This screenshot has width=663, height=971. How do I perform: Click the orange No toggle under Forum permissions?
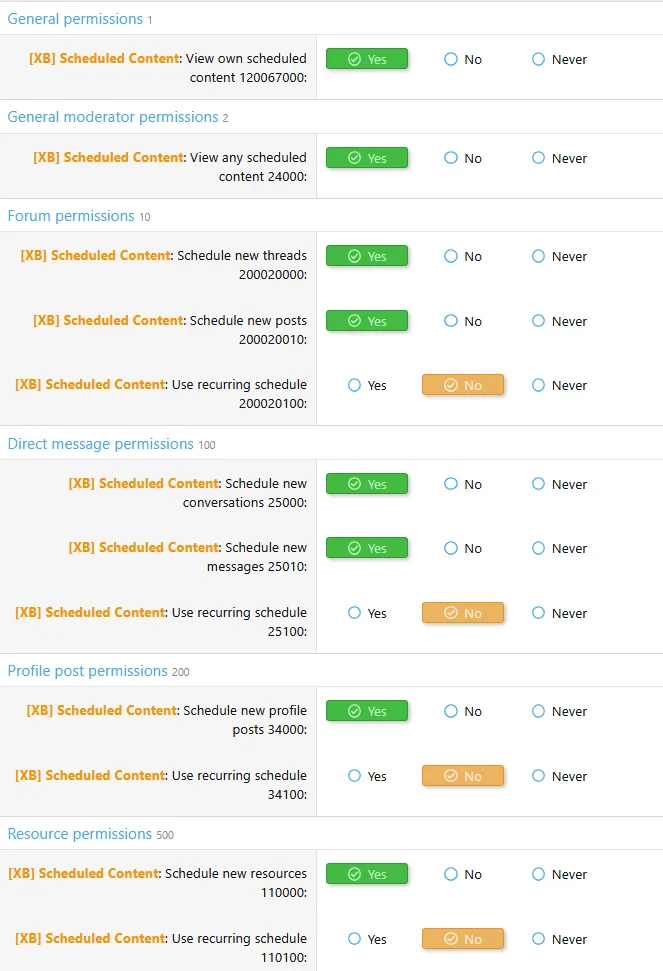(463, 385)
